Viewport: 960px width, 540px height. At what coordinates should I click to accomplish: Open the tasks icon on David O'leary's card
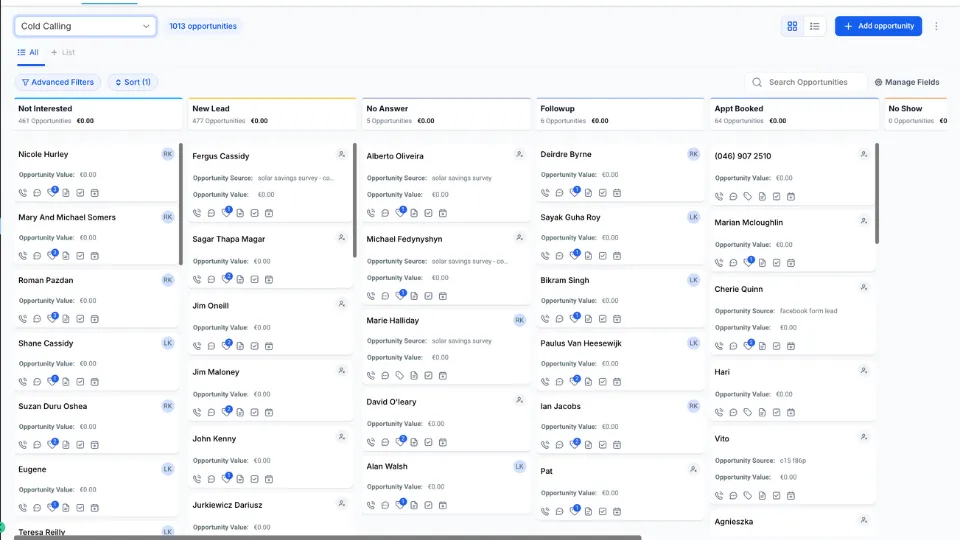pyautogui.click(x=429, y=442)
